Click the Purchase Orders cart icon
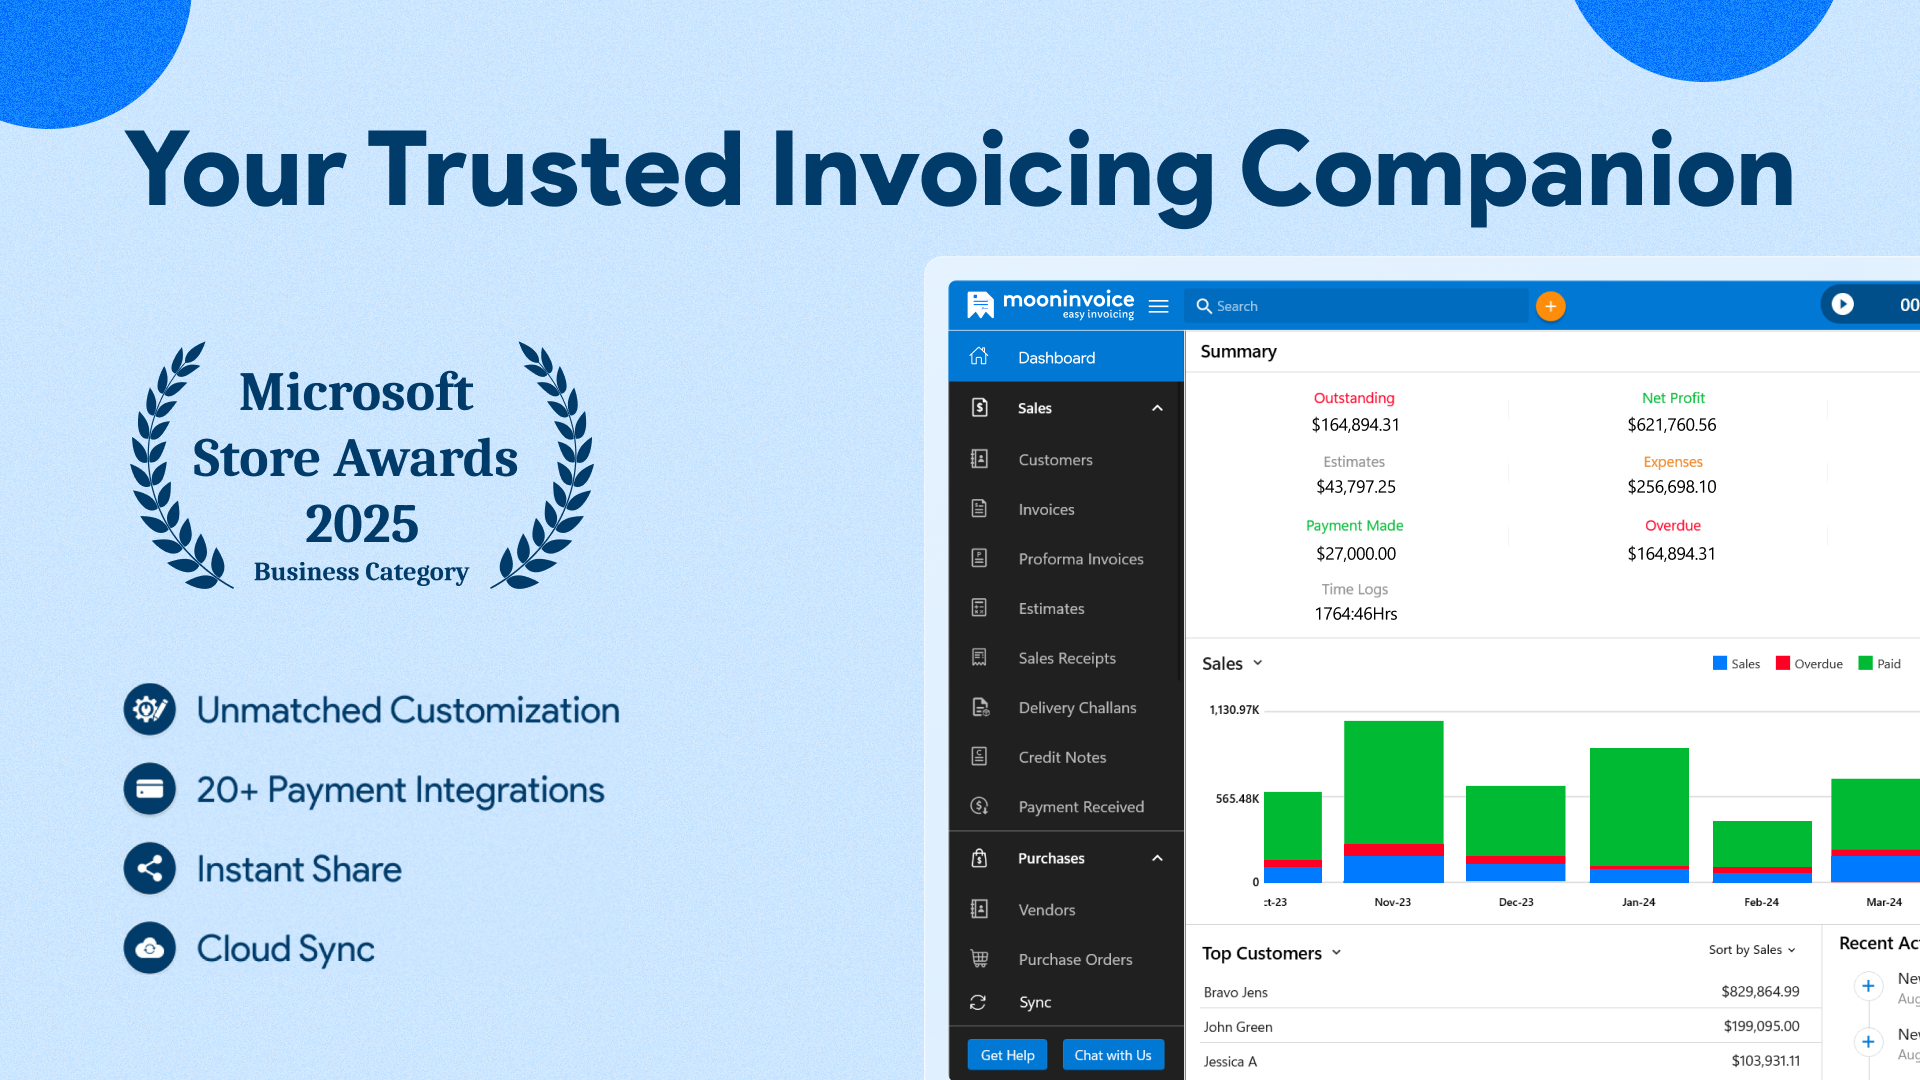 [x=979, y=959]
